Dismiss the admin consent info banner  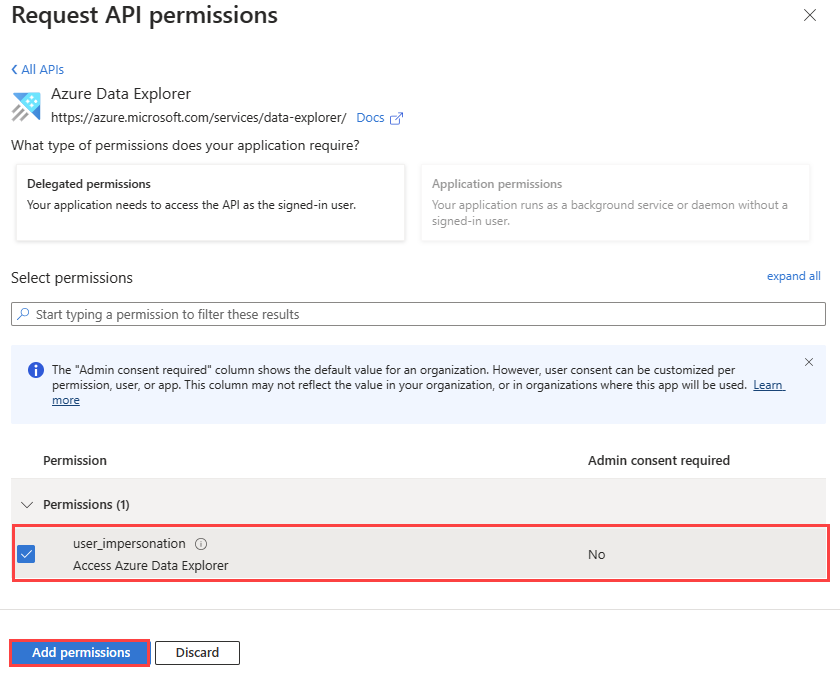click(x=809, y=362)
